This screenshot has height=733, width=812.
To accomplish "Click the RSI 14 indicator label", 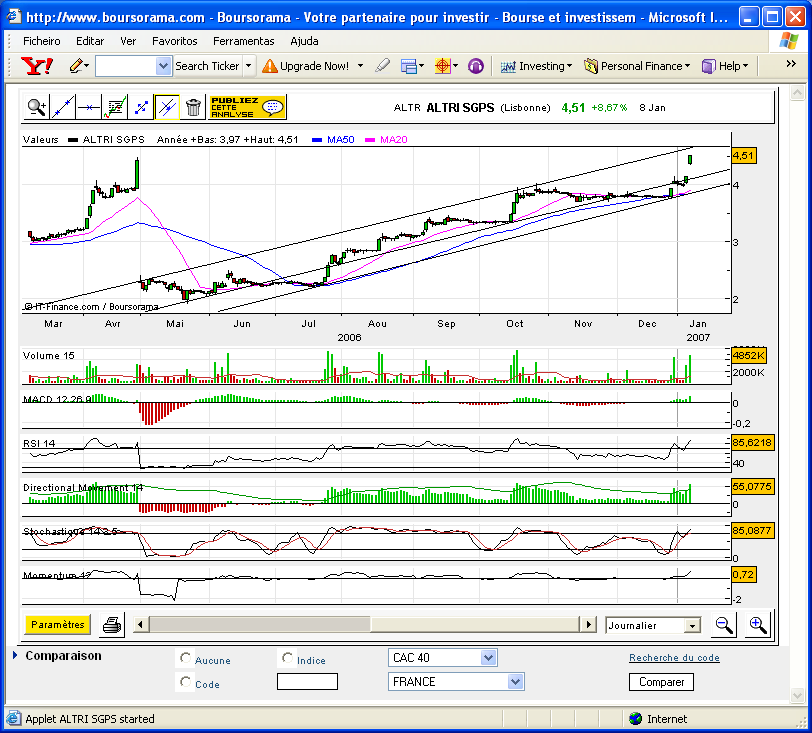I will tap(39, 443).
